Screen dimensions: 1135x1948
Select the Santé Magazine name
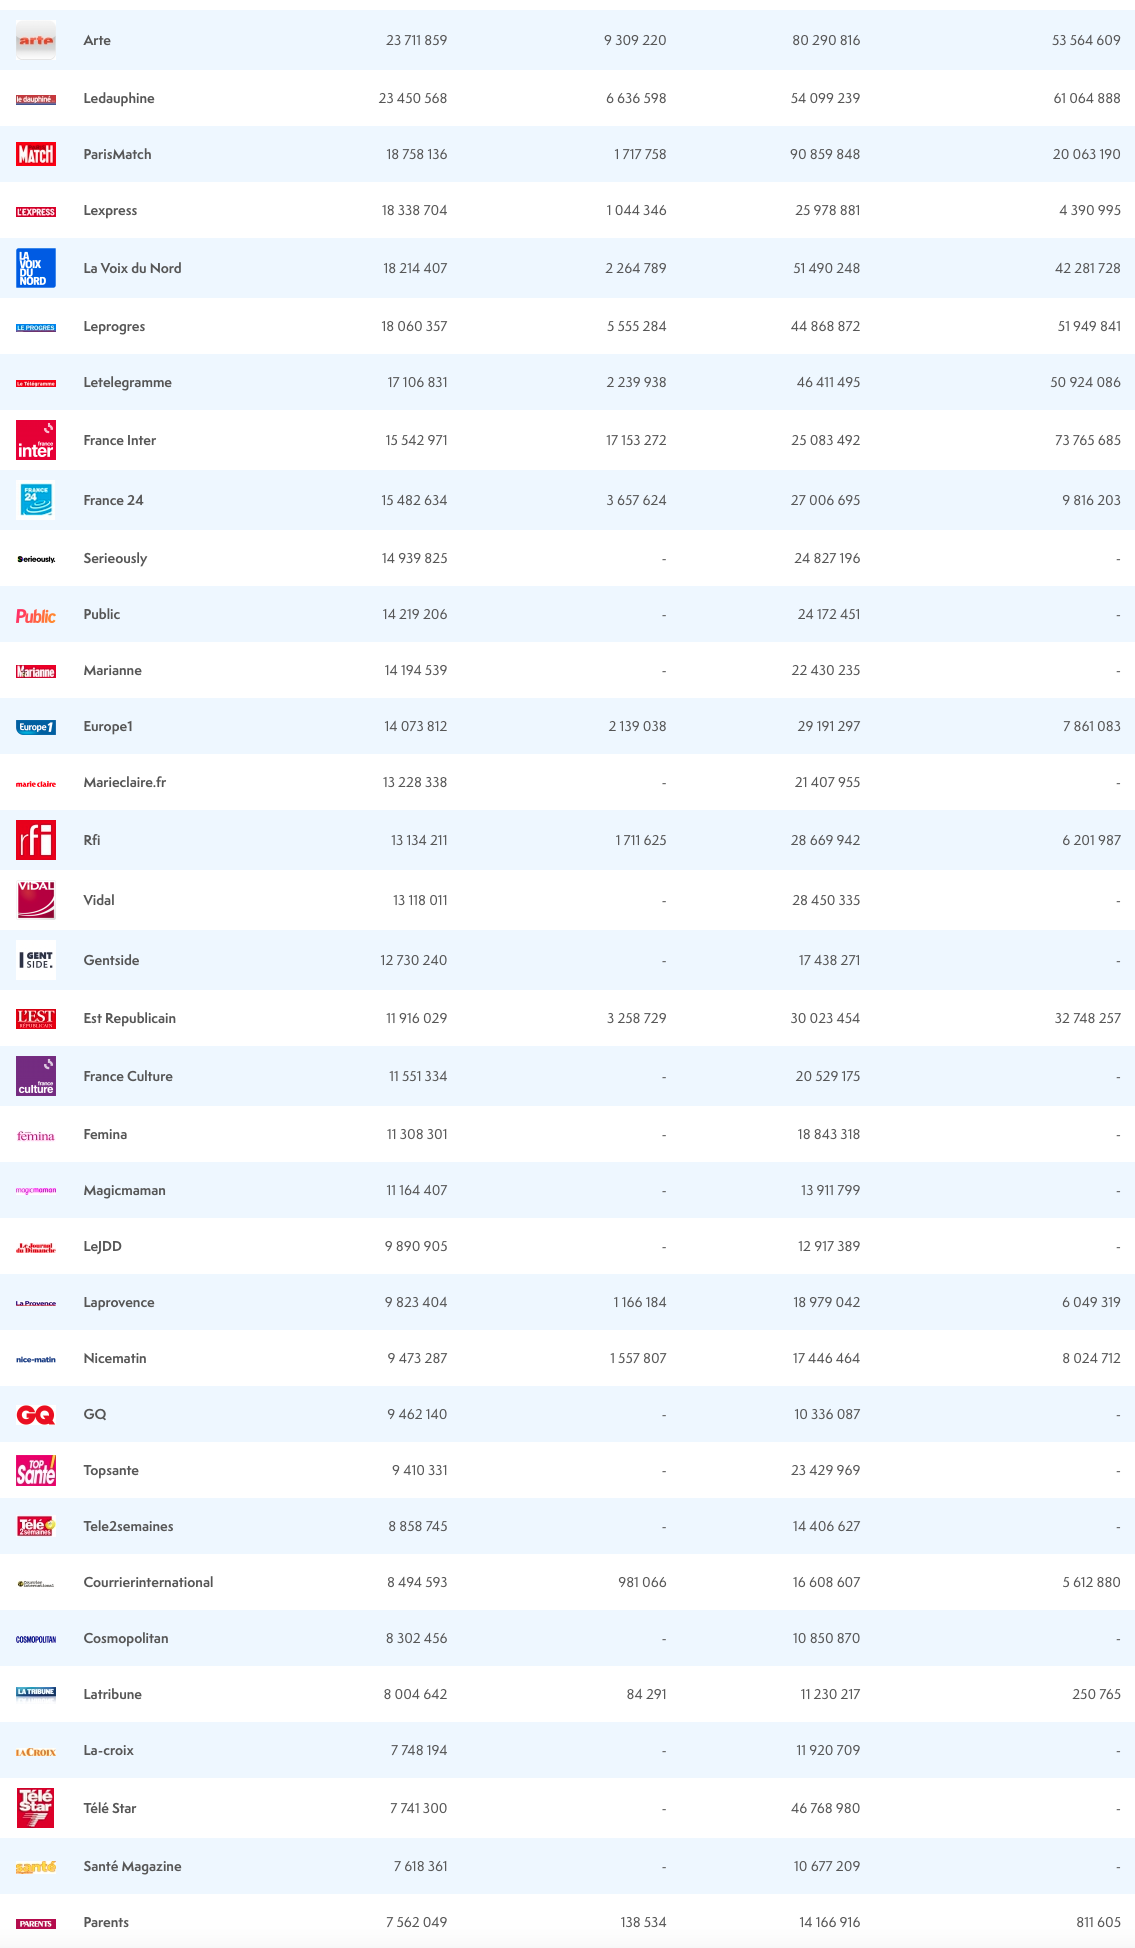(132, 1866)
